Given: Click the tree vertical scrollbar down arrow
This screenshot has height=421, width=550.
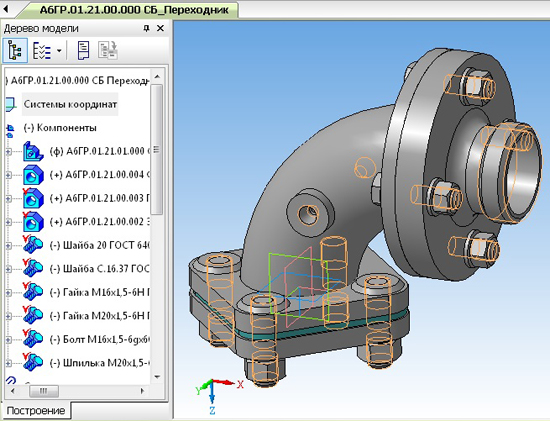Looking at the screenshot, I should (157, 377).
